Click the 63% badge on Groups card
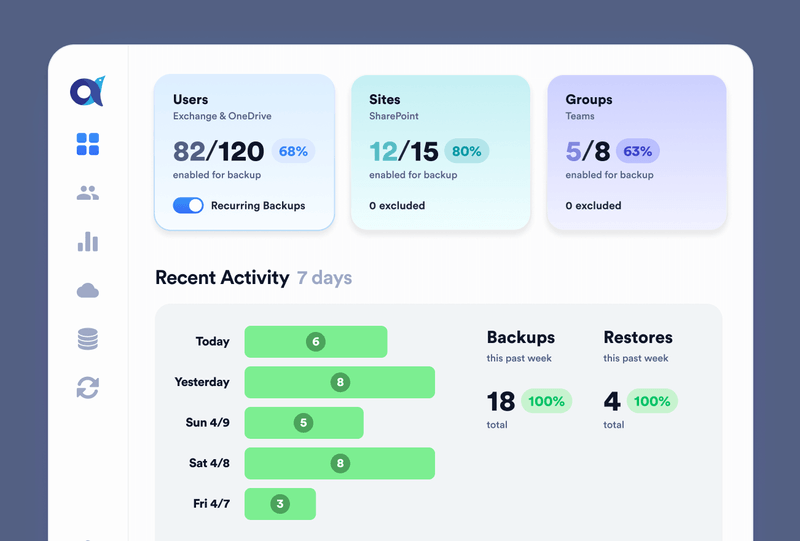This screenshot has width=800, height=541. click(x=638, y=151)
